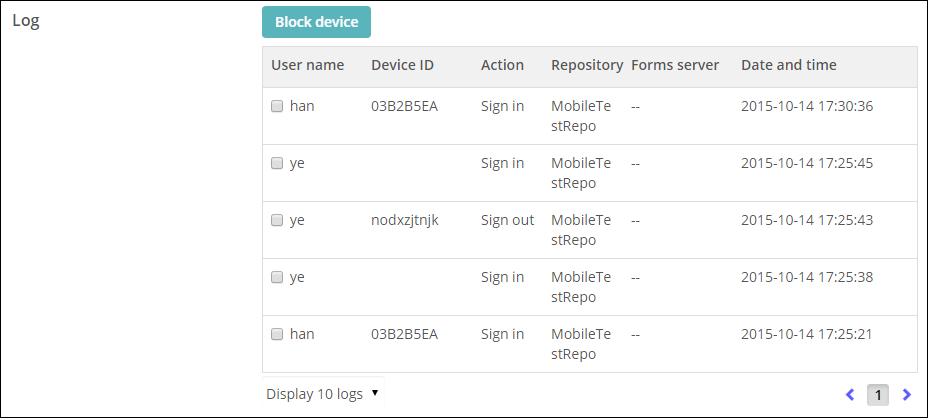Screen dimensions: 928x418
Task: Sort by Device ID column header
Action: [x=402, y=65]
